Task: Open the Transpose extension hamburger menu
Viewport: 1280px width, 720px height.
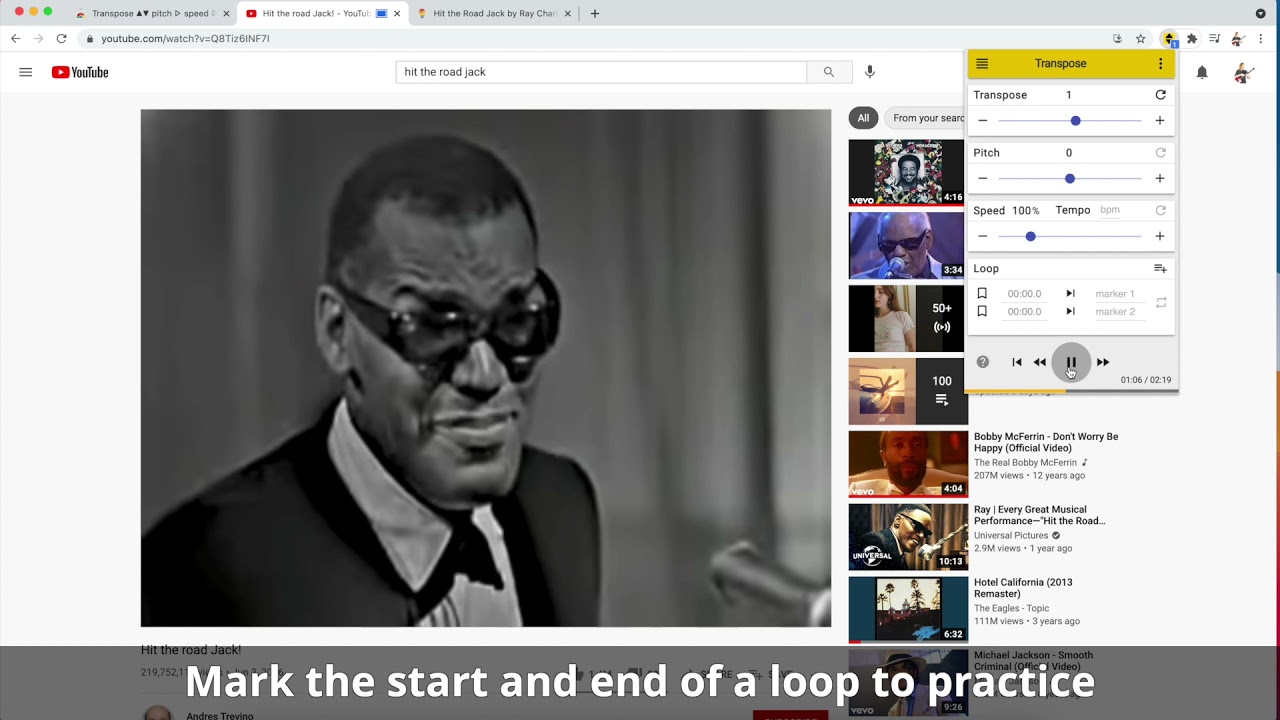Action: tap(982, 63)
